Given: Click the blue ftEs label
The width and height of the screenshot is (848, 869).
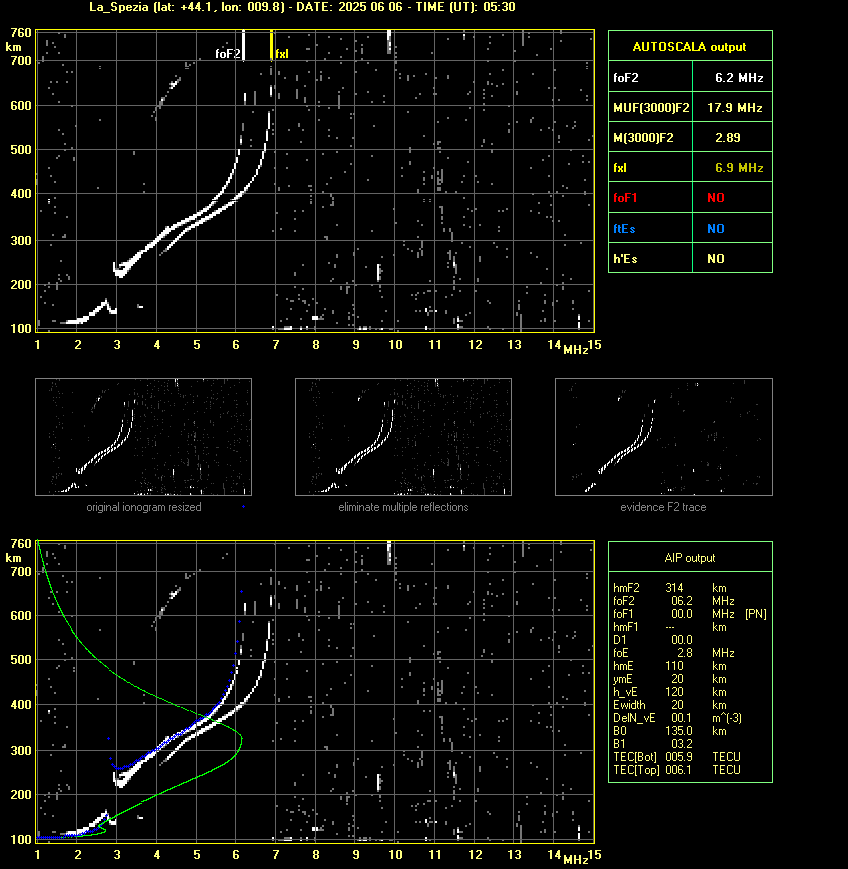Looking at the screenshot, I should 624,229.
